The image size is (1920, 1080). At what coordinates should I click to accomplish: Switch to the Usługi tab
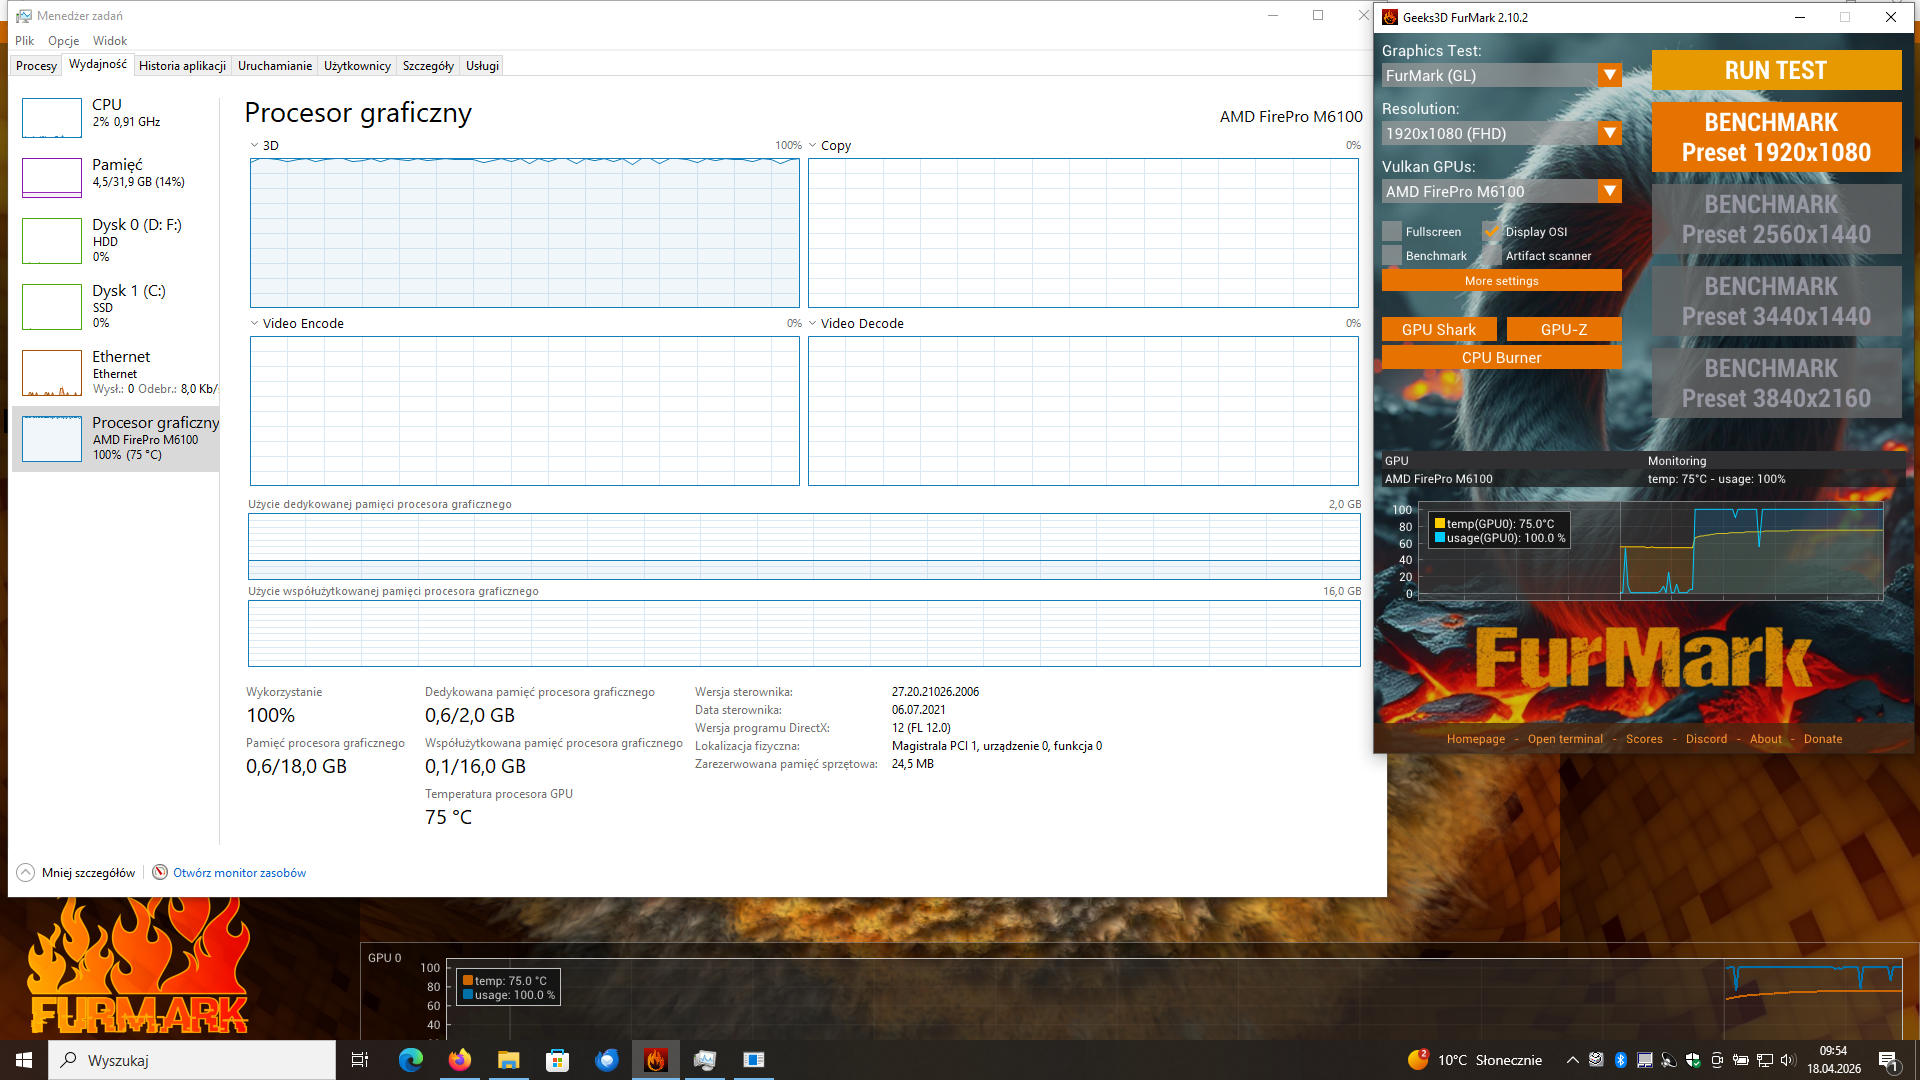(x=482, y=65)
